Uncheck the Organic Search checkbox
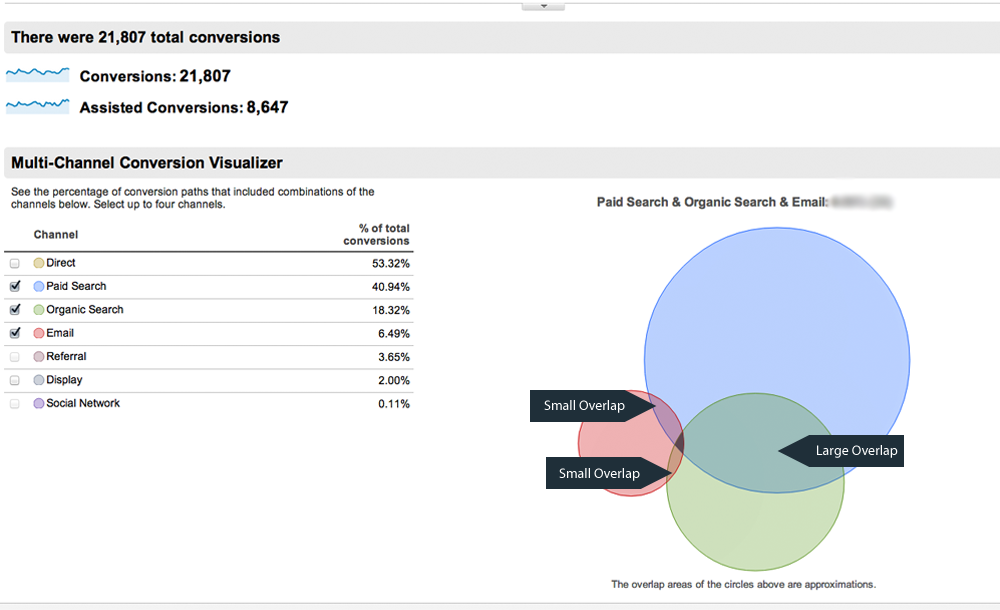1000x610 pixels. (x=14, y=310)
